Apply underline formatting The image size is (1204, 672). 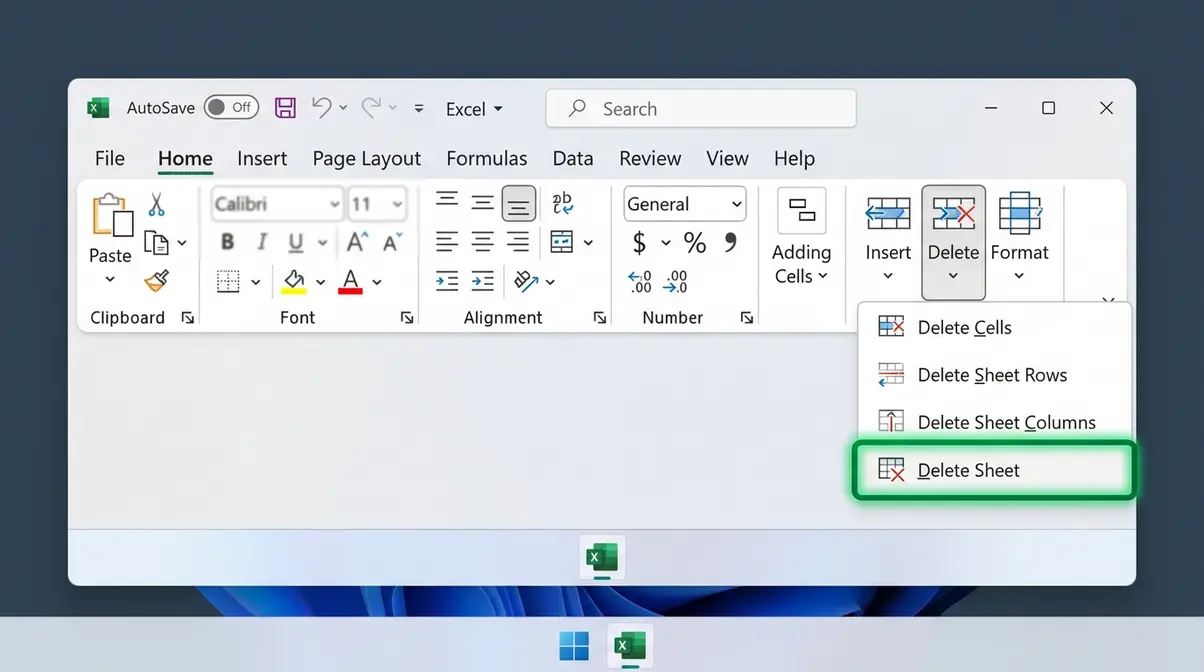coord(296,242)
